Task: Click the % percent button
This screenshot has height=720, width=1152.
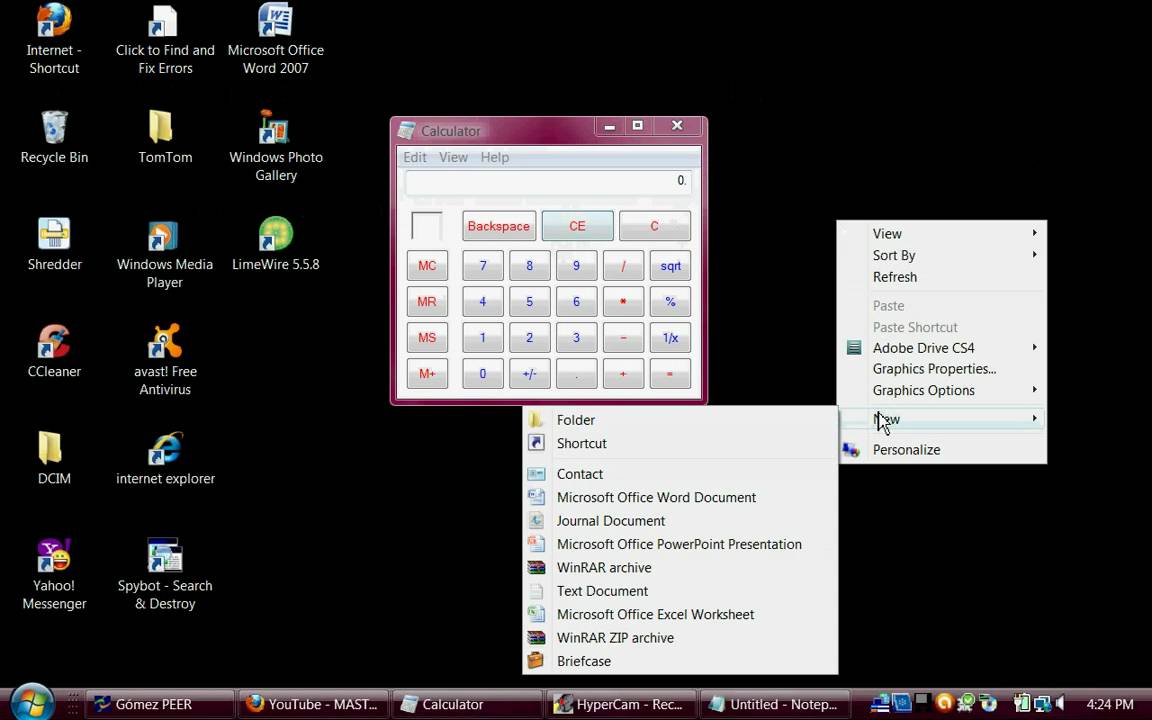Action: 670,302
